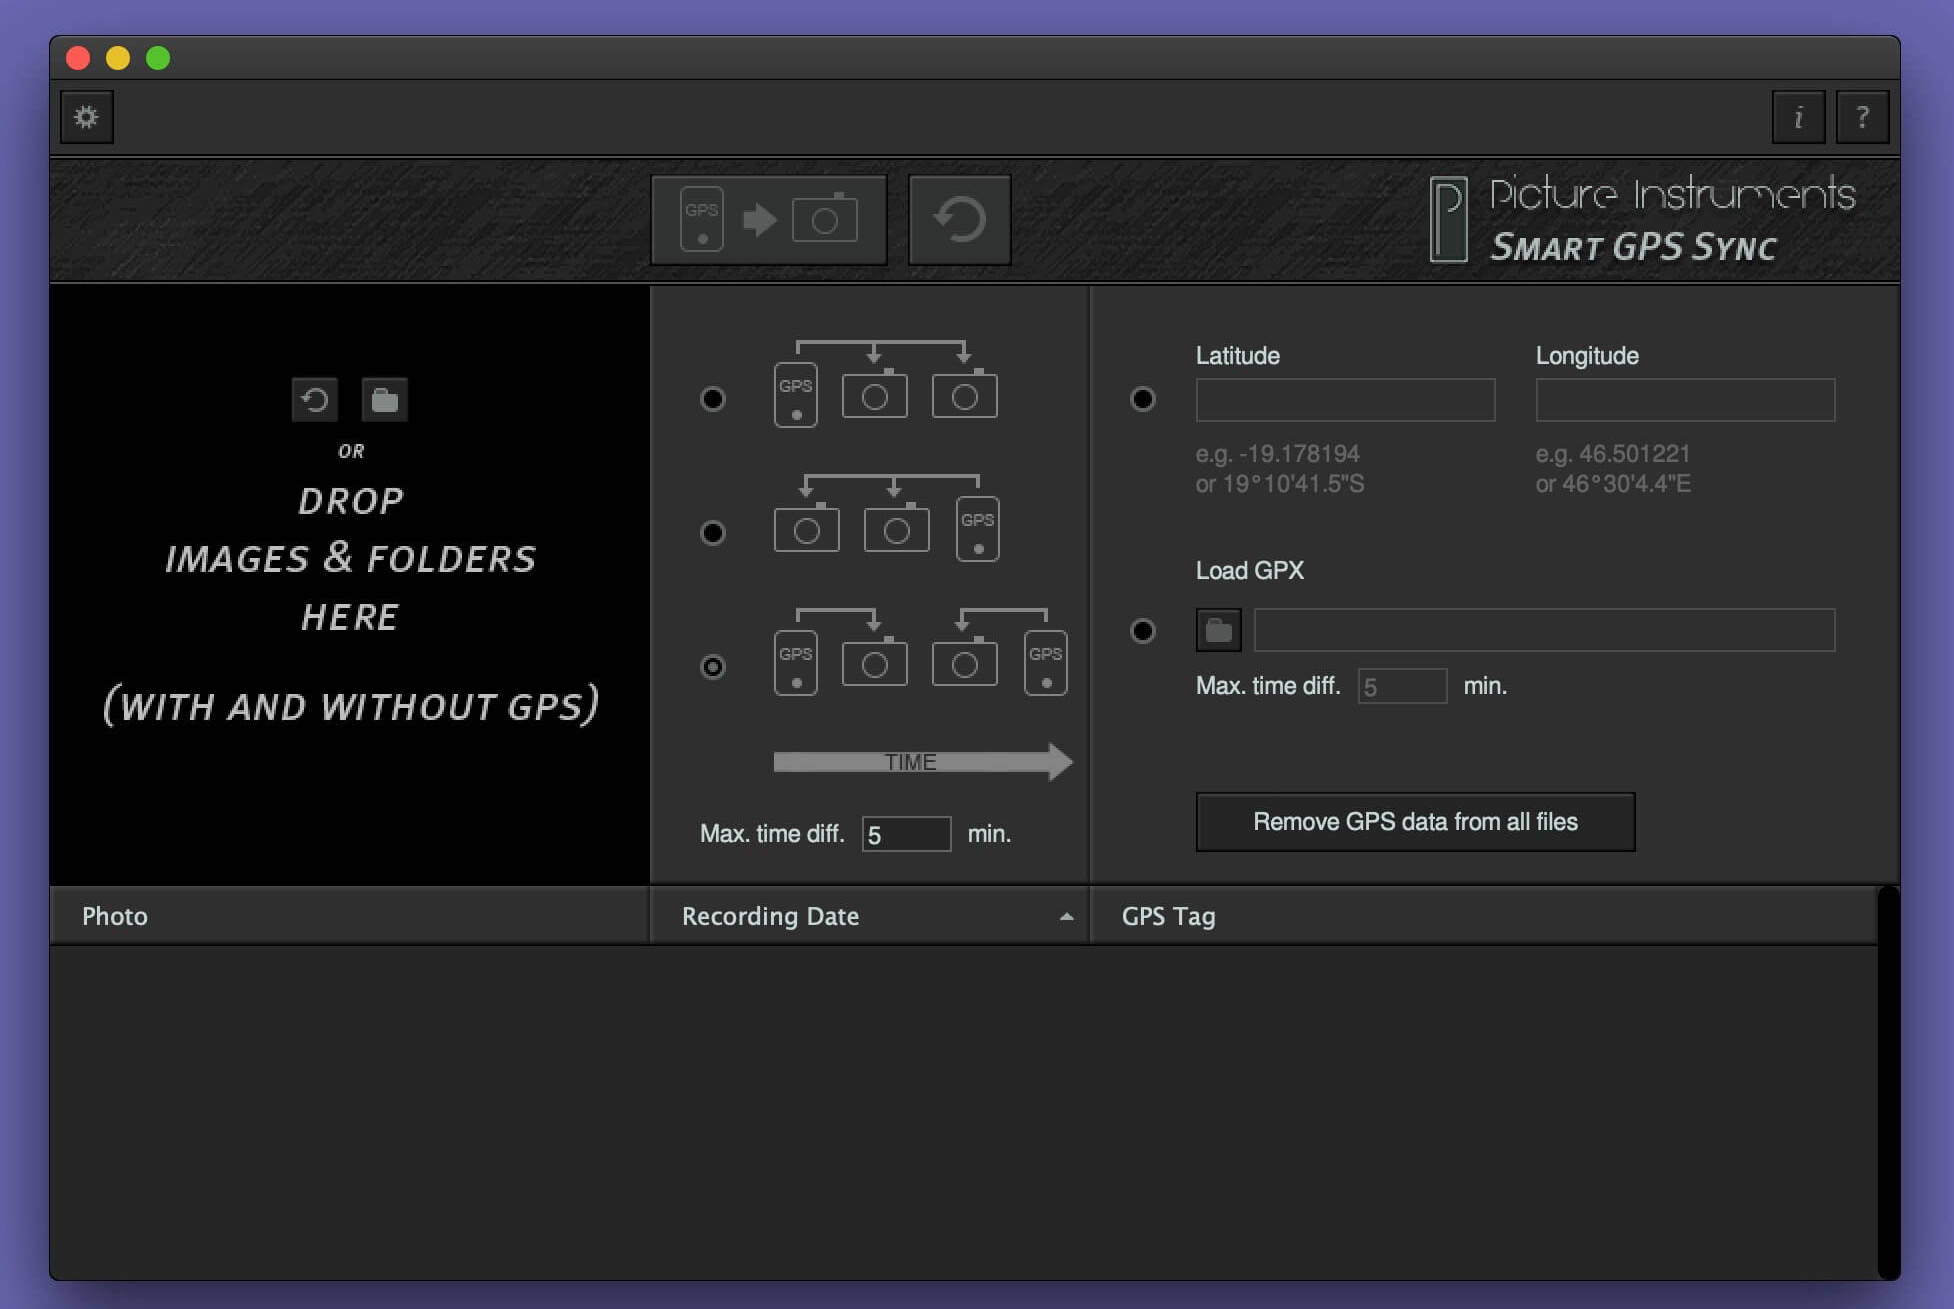1954x1309 pixels.
Task: Click the 'Longitude' label
Action: [x=1587, y=356]
